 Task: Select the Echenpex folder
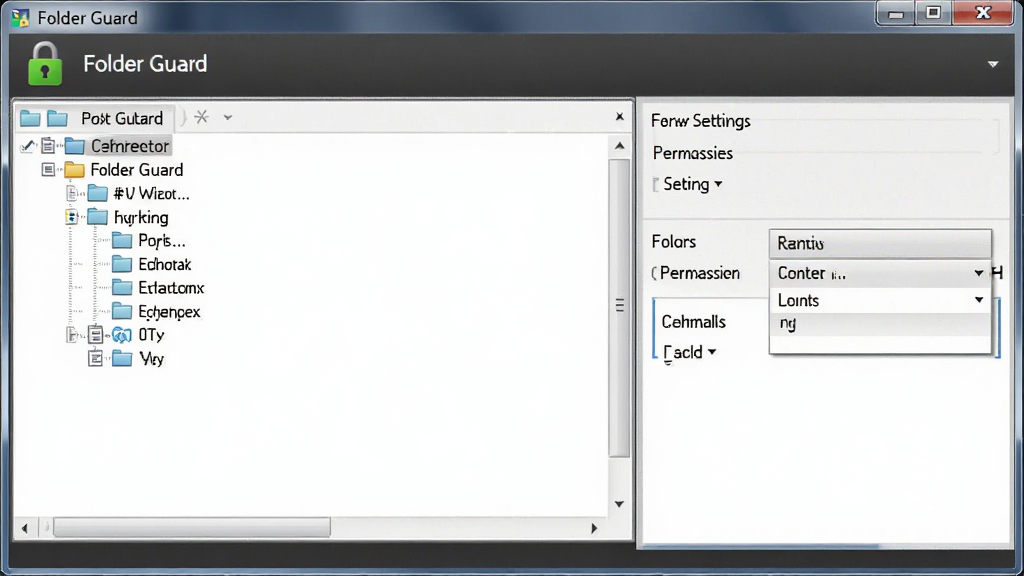coord(169,312)
